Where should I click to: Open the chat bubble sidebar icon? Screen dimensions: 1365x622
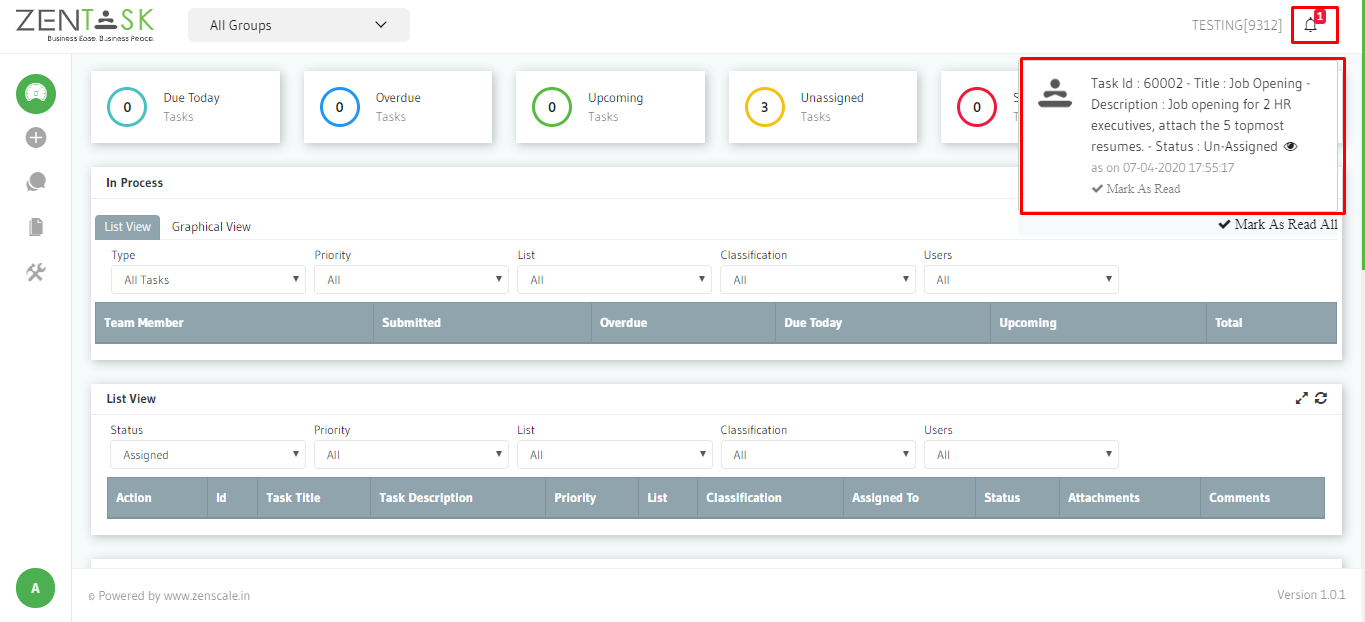coord(36,182)
